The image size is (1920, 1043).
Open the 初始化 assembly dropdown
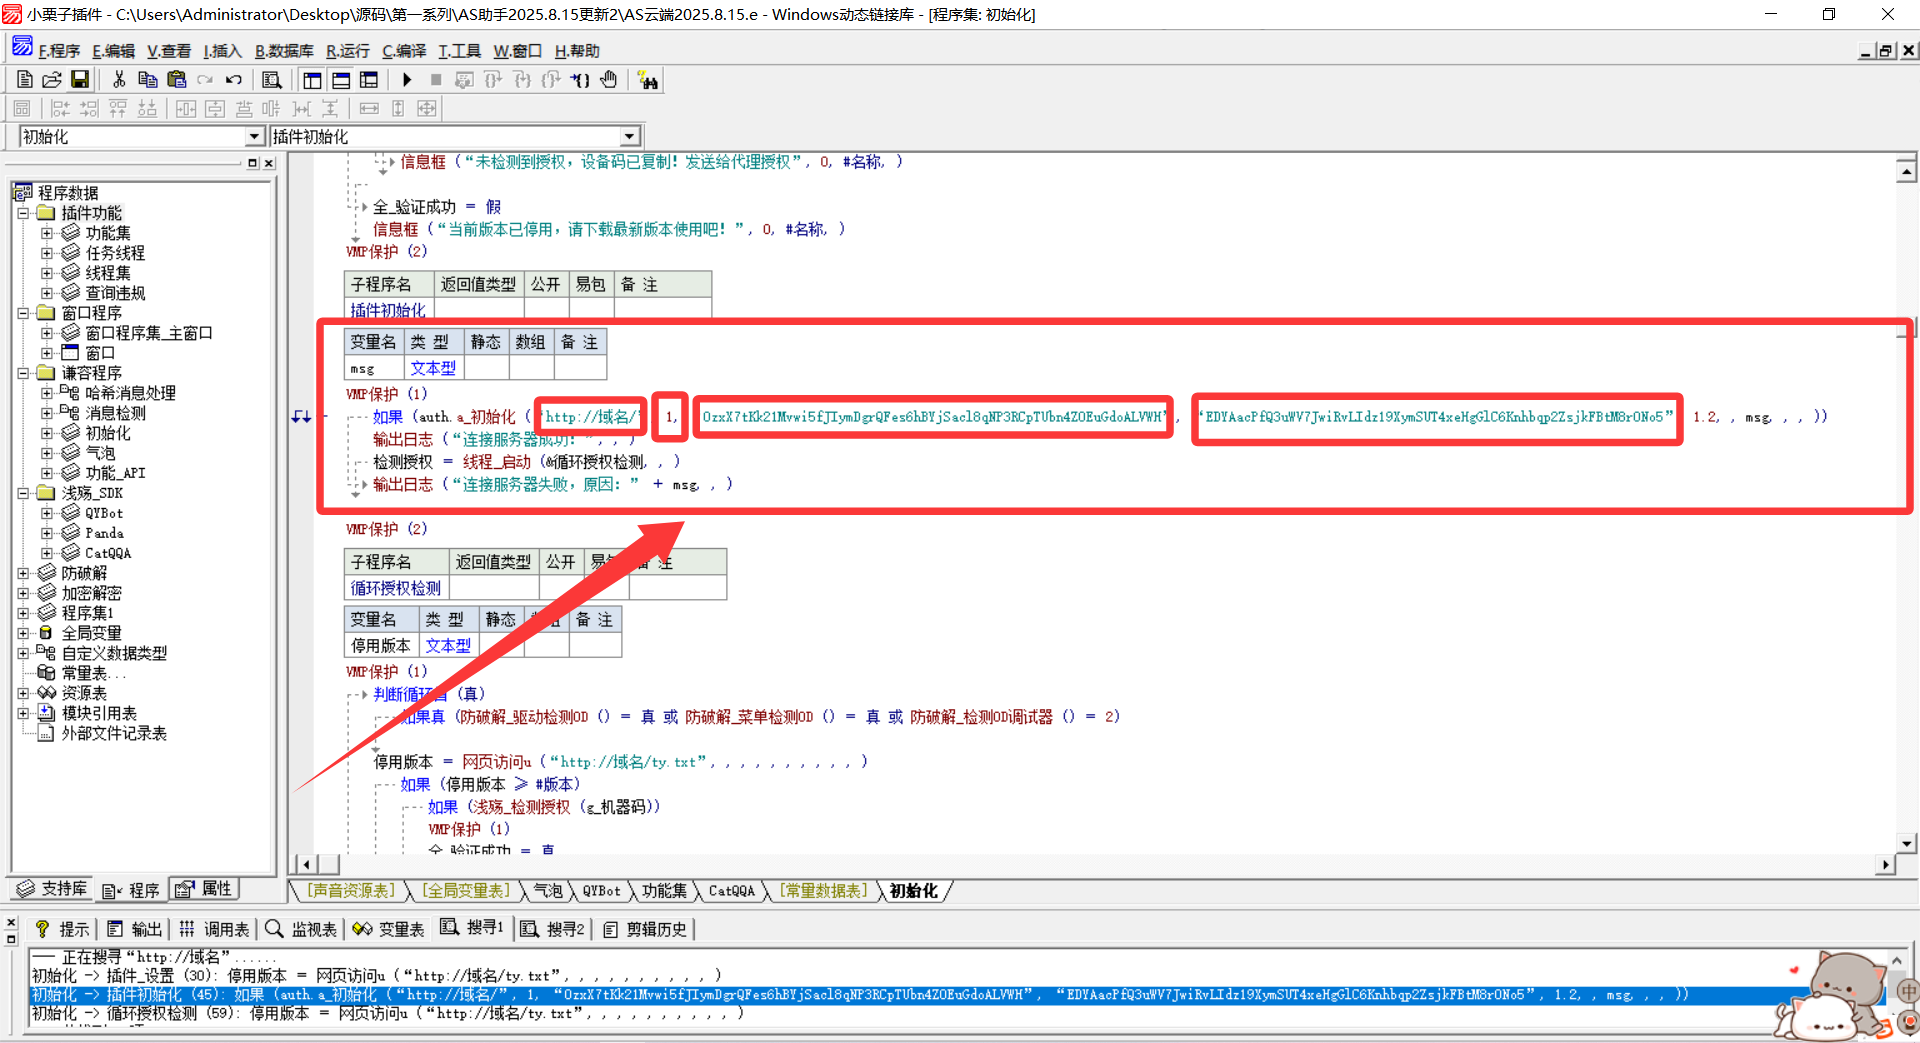(x=254, y=137)
